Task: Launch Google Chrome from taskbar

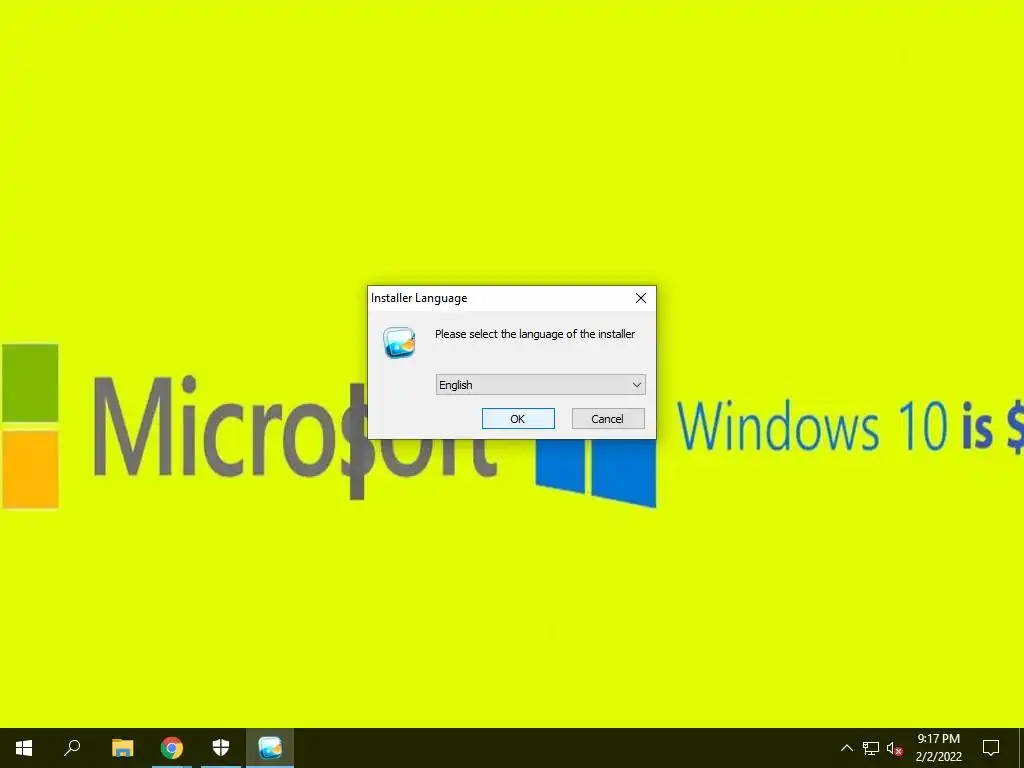Action: coord(172,748)
